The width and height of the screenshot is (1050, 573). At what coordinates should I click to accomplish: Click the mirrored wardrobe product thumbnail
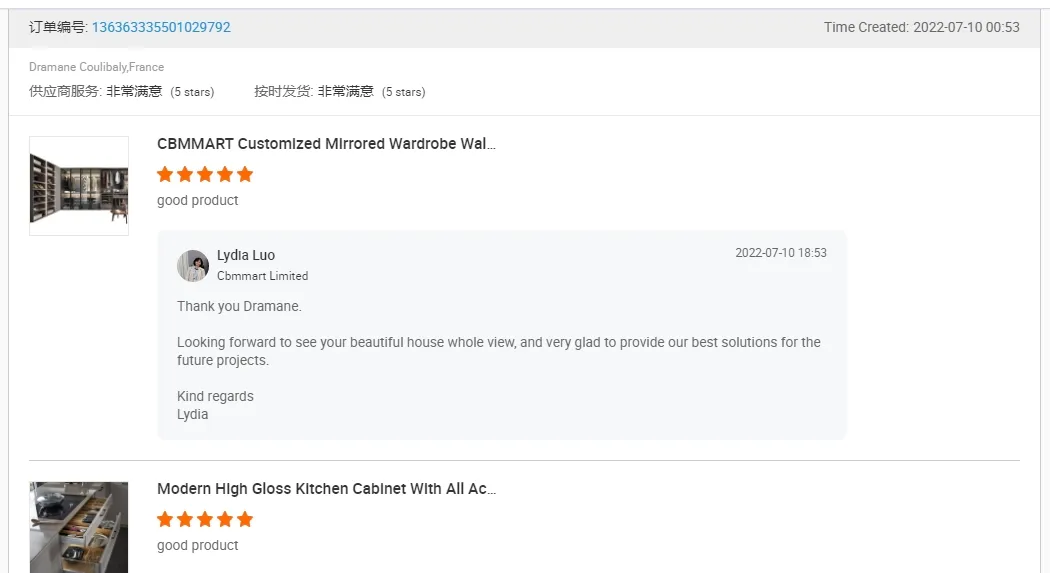(x=79, y=186)
